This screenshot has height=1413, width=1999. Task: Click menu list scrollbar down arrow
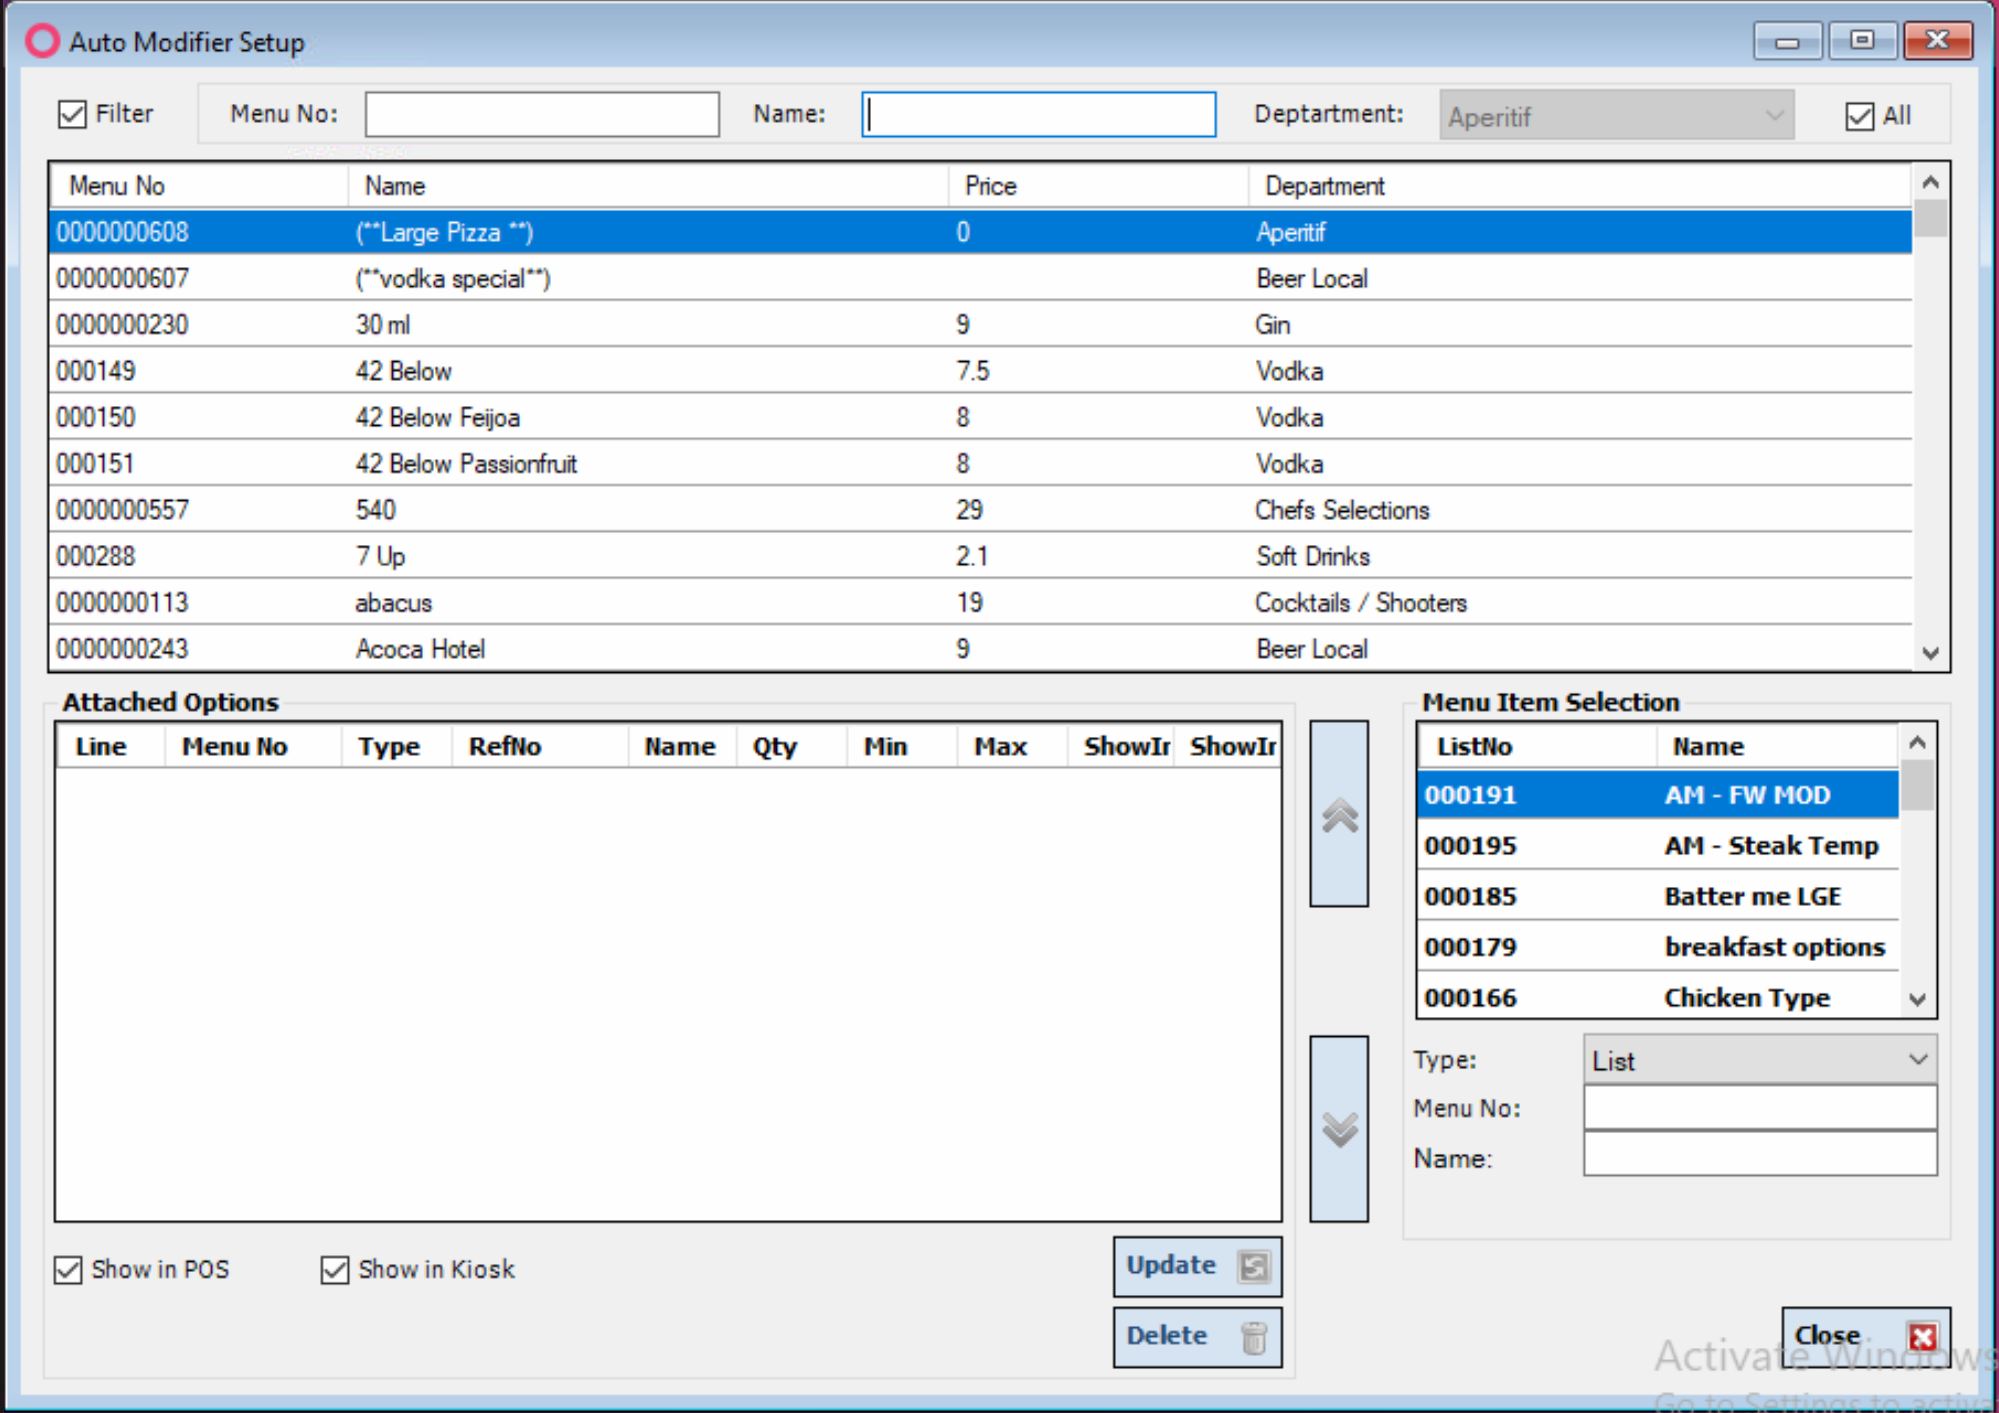pos(1930,653)
